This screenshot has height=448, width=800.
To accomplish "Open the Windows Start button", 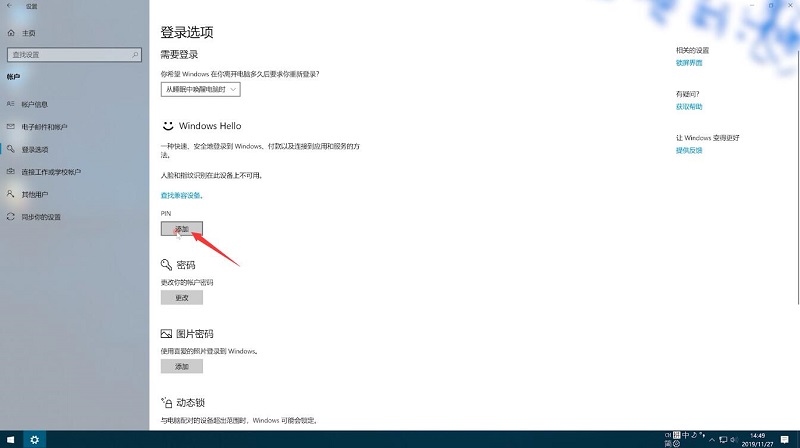I will pos(11,439).
